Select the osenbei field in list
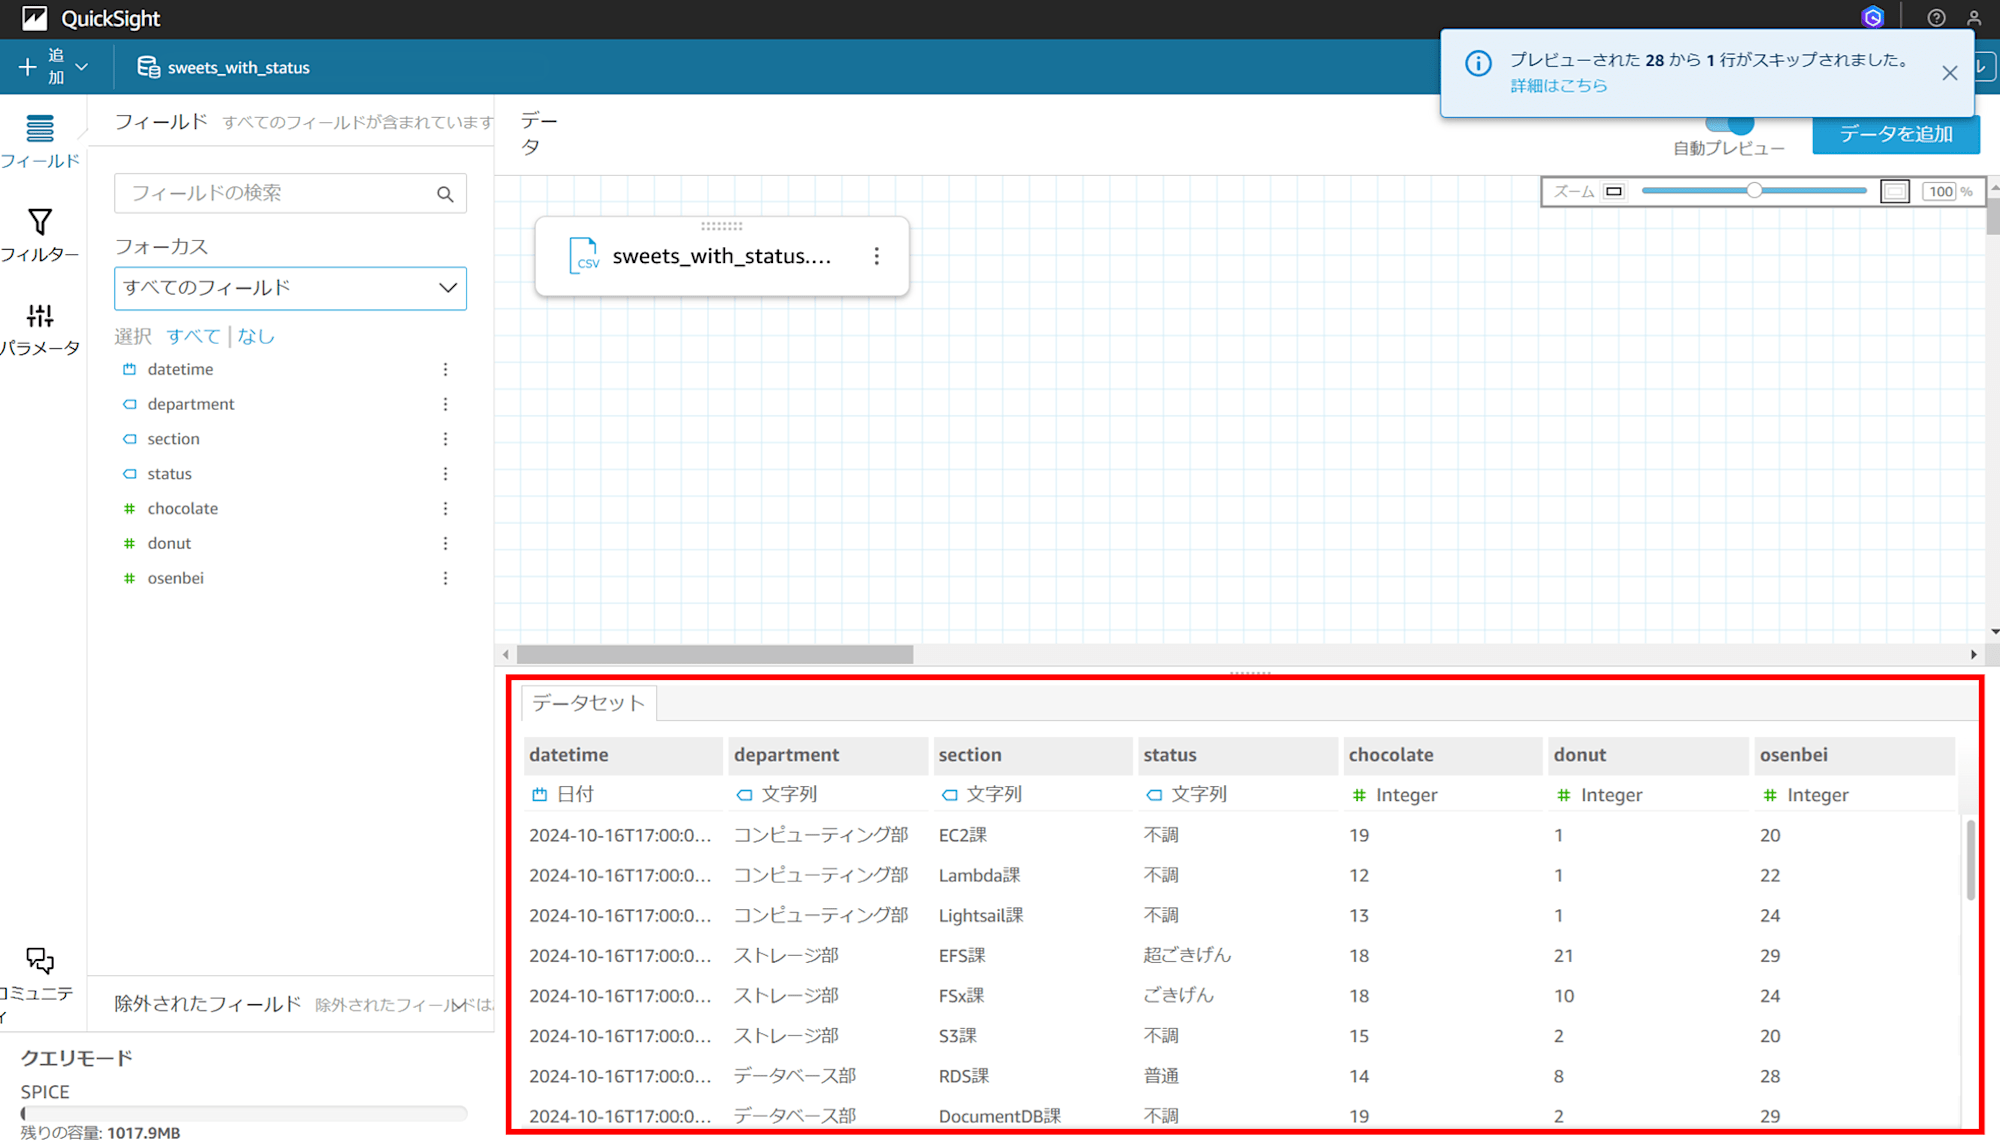The width and height of the screenshot is (2000, 1144). [175, 578]
